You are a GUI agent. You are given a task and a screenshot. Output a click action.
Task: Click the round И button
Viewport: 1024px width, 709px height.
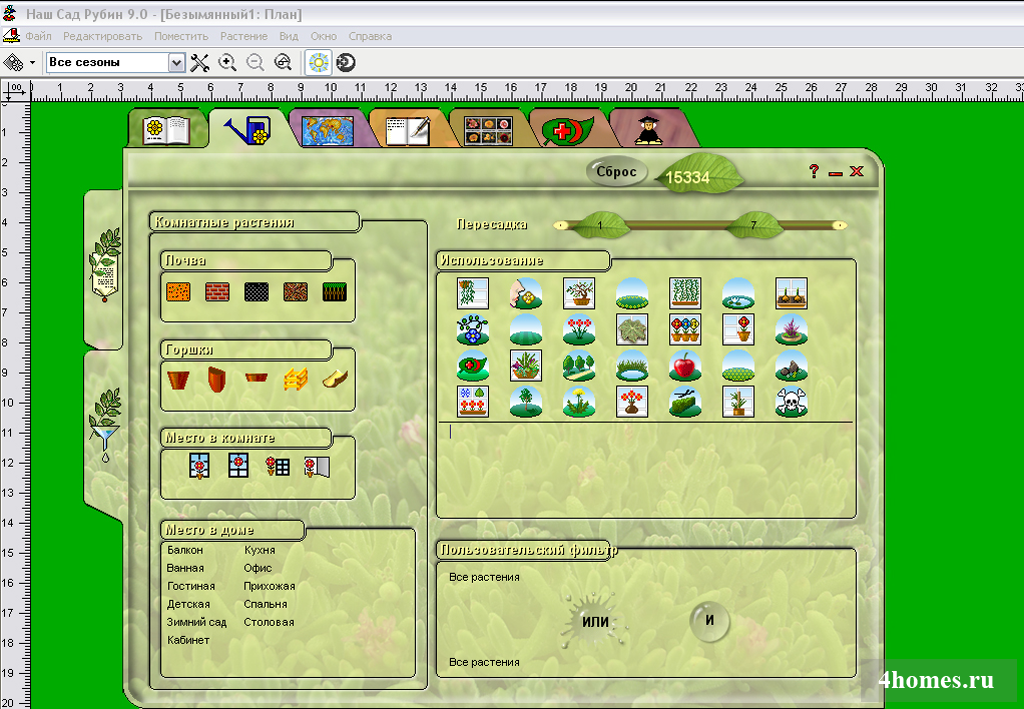pyautogui.click(x=709, y=621)
